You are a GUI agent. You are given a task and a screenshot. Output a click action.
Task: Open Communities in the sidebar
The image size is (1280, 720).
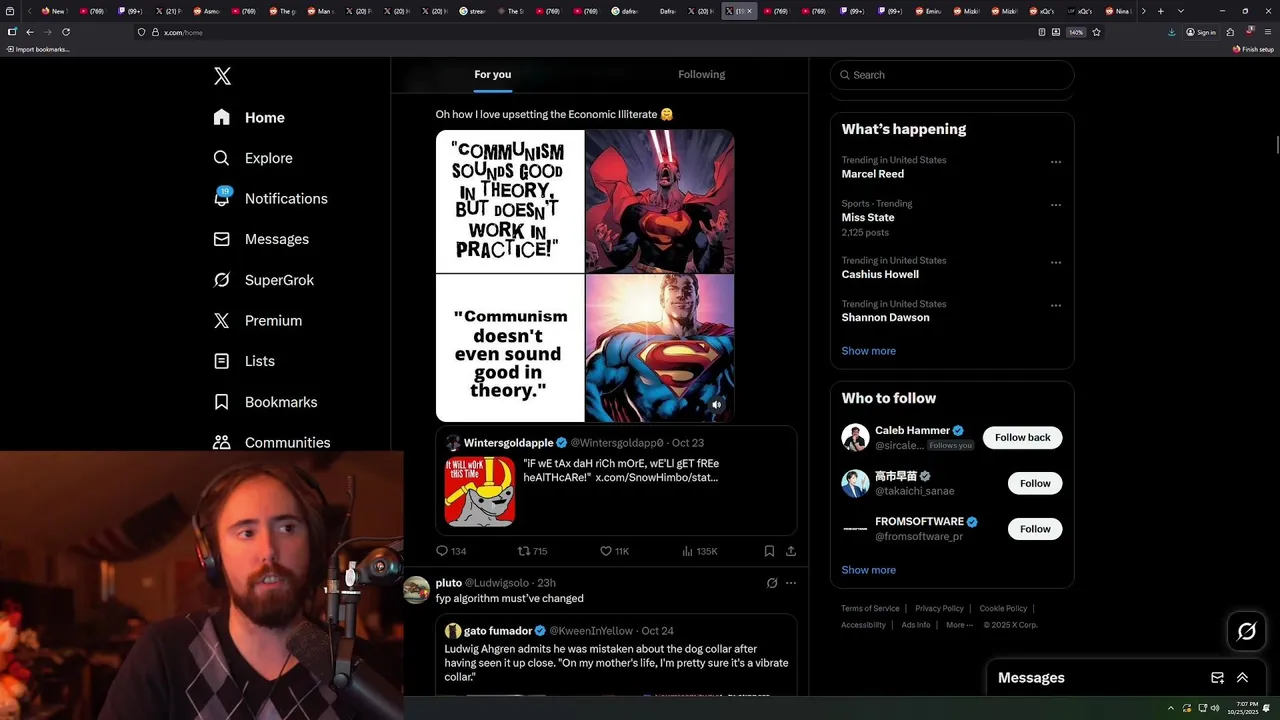271,442
